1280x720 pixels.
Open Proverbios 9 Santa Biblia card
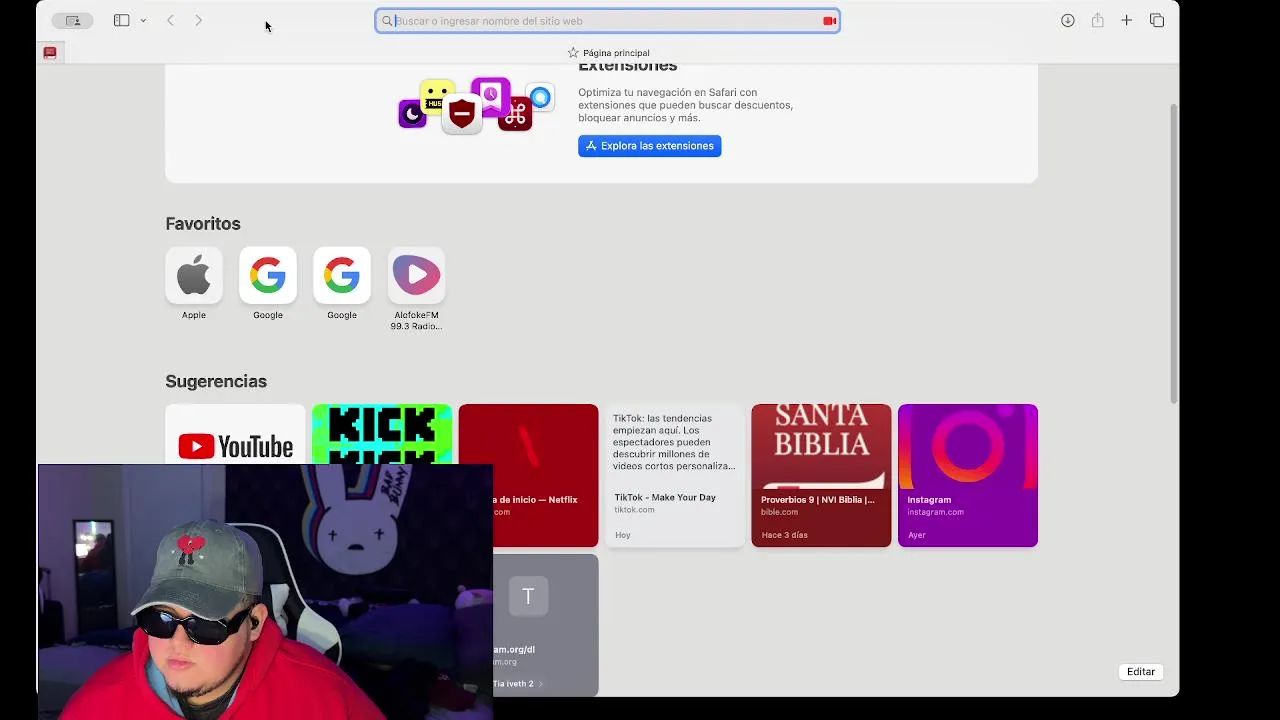point(821,475)
